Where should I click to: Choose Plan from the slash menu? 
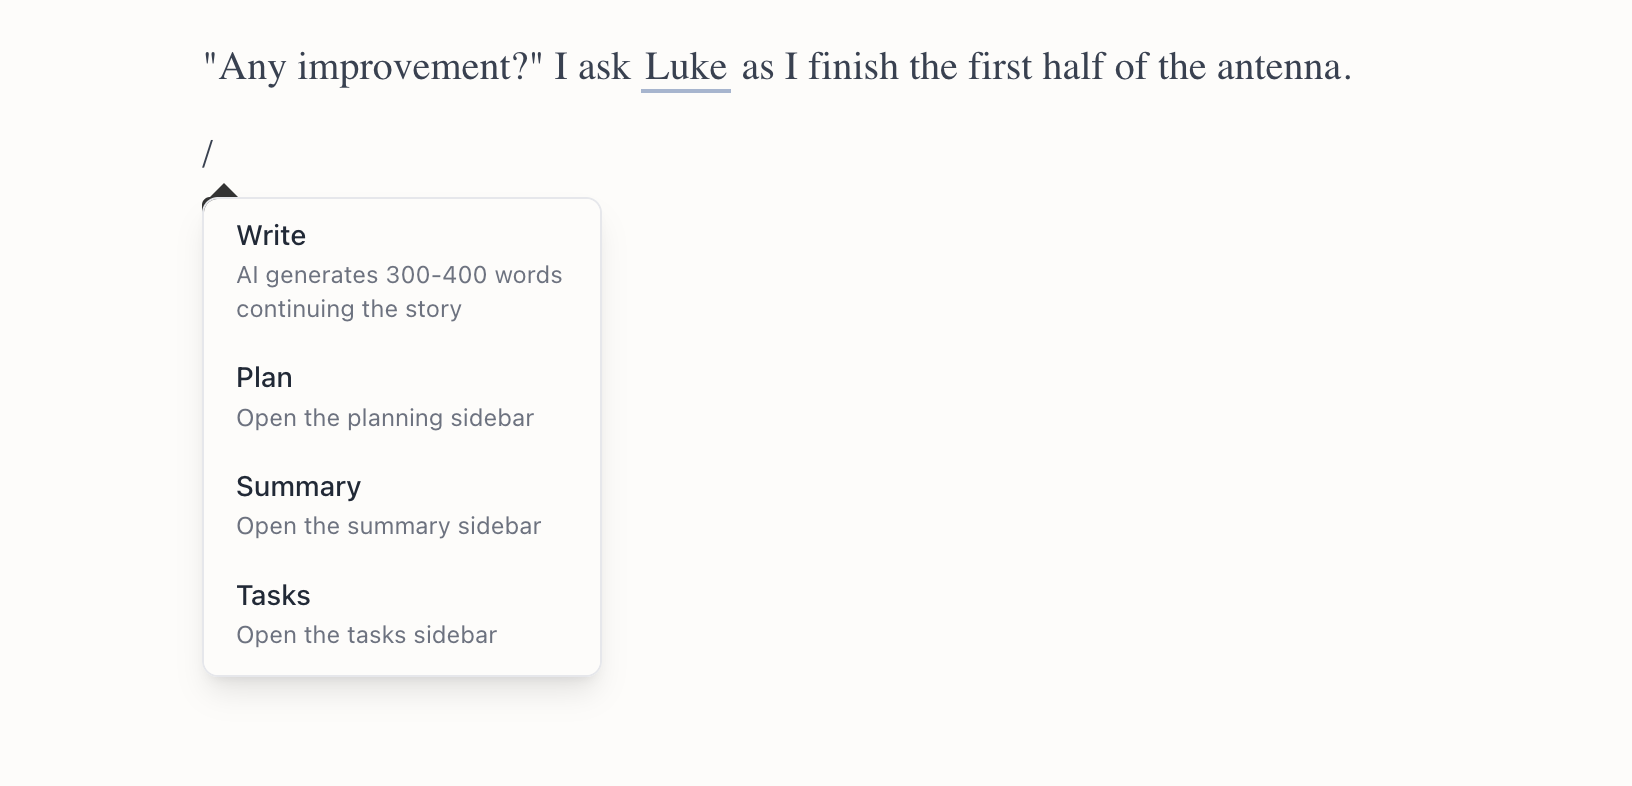(264, 378)
